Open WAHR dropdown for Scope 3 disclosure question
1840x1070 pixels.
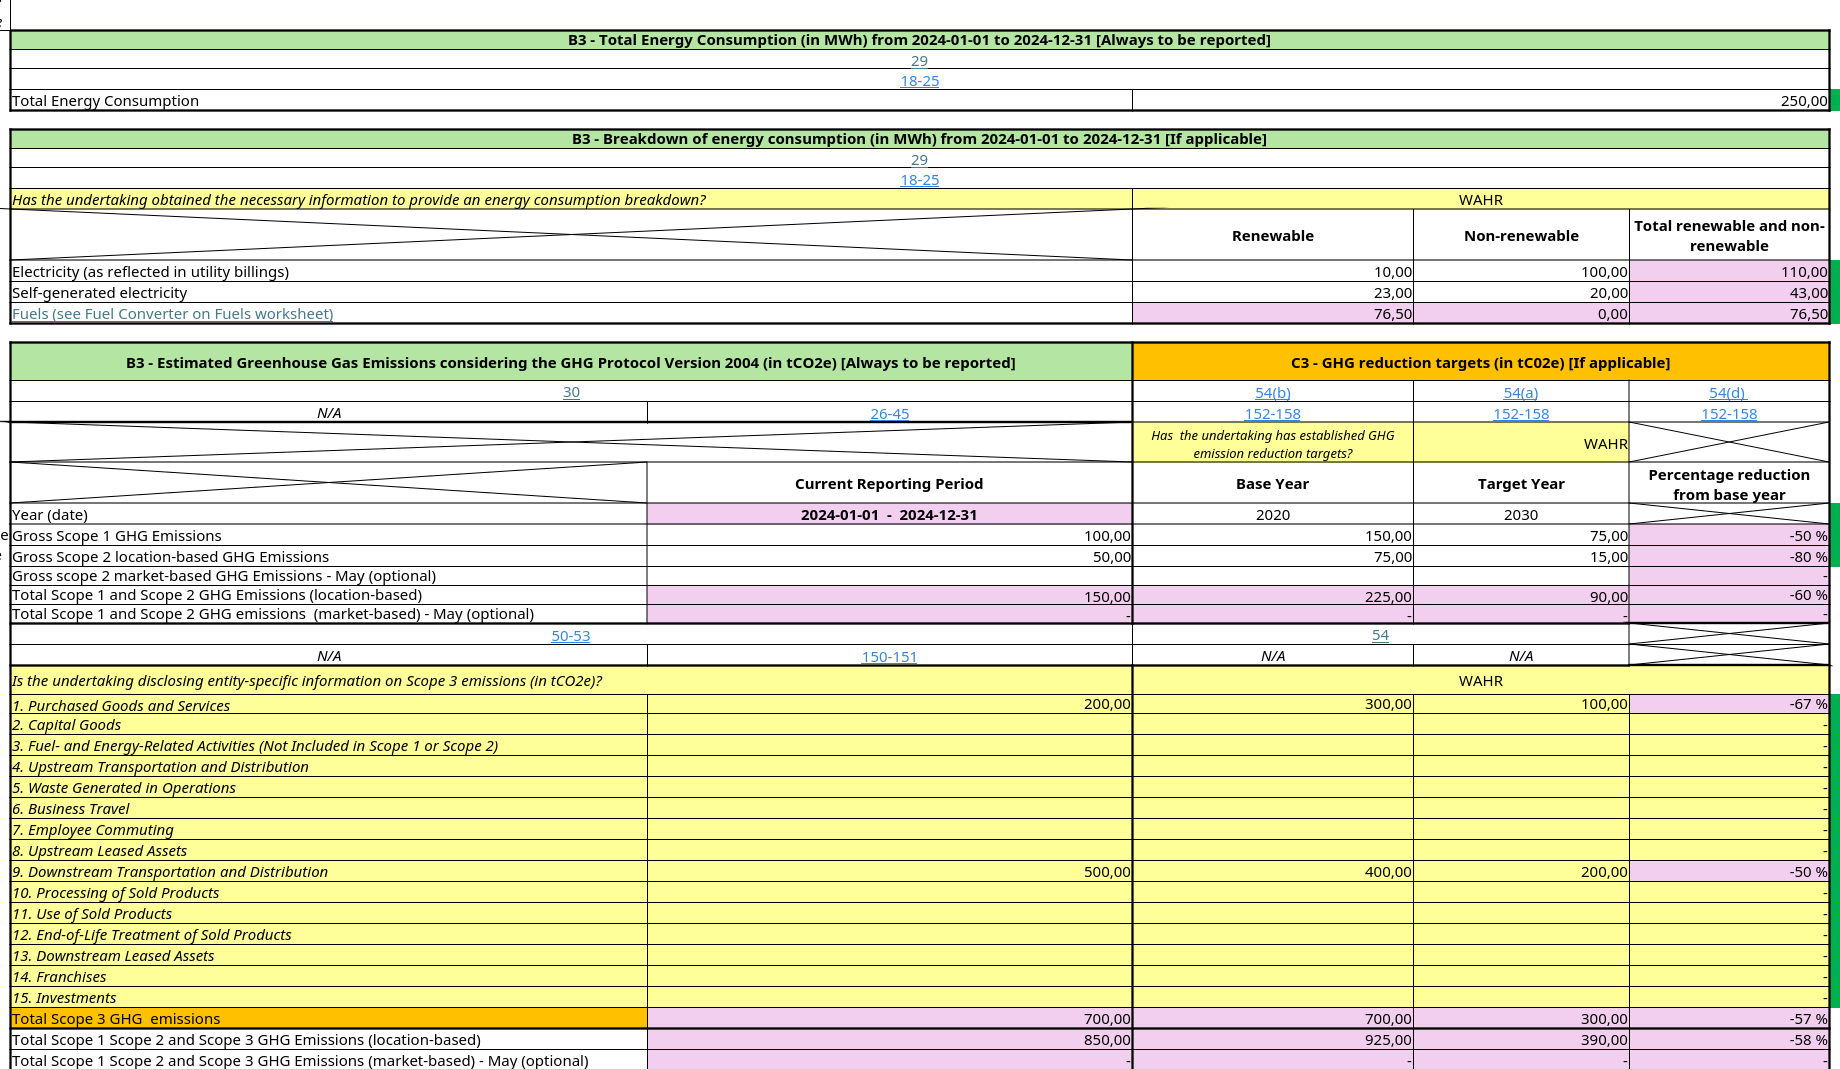1480,681
